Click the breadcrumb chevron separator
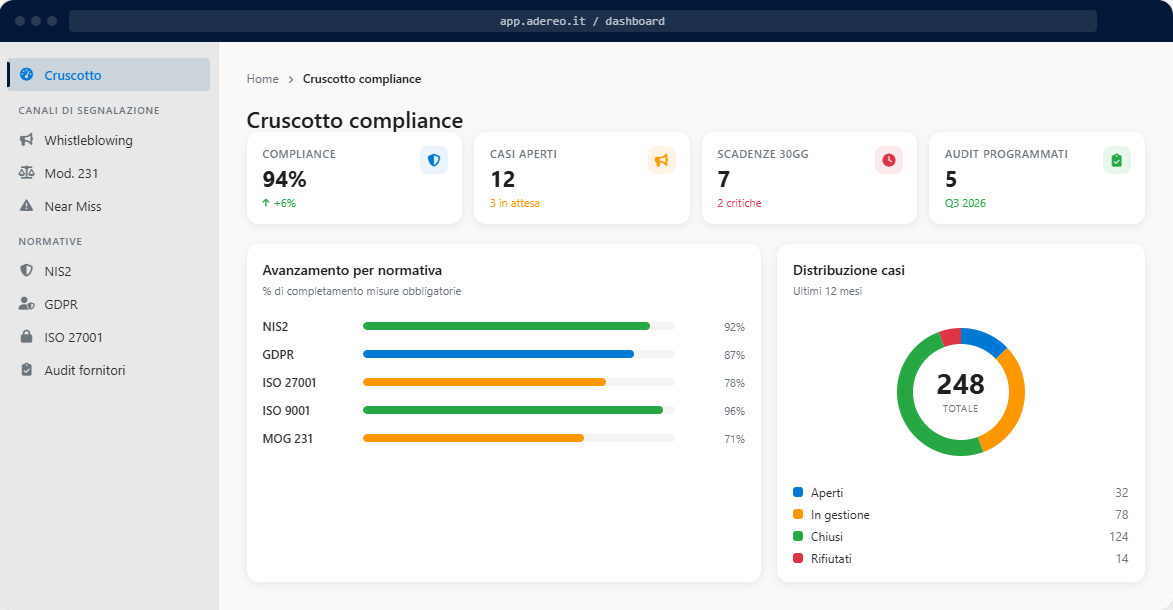The height and width of the screenshot is (610, 1173). (x=291, y=79)
